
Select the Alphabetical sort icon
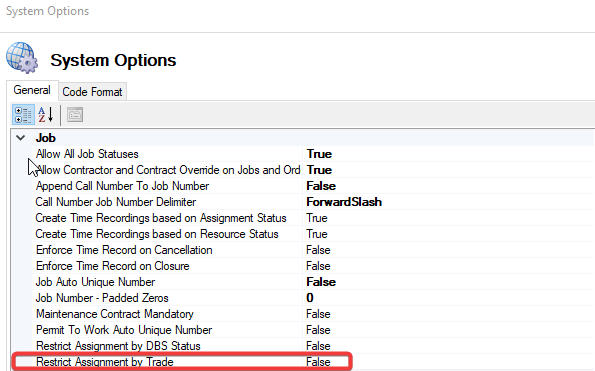click(46, 115)
